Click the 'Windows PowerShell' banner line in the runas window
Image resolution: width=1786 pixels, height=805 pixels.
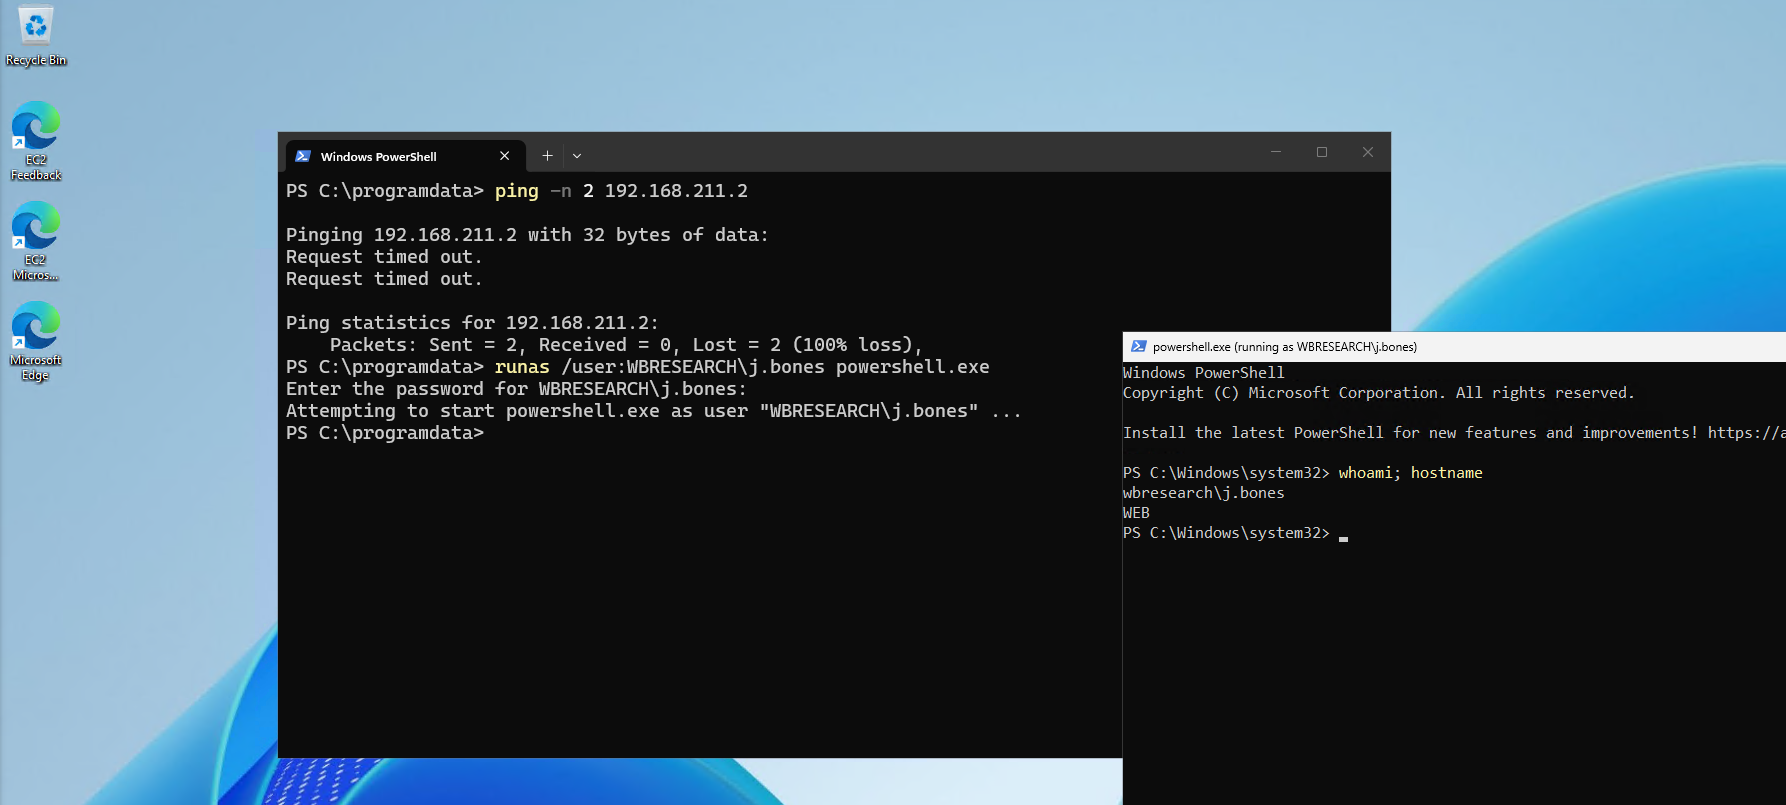1204,373
